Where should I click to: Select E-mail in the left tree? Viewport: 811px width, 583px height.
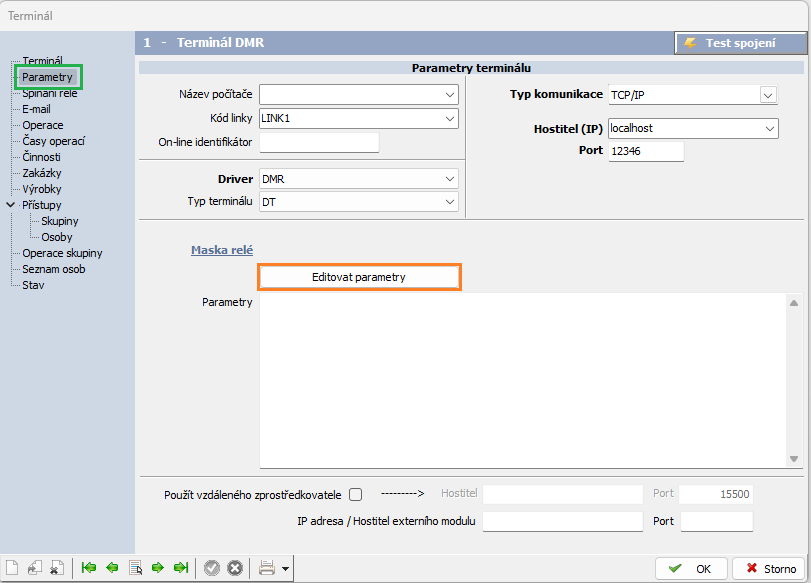36,109
